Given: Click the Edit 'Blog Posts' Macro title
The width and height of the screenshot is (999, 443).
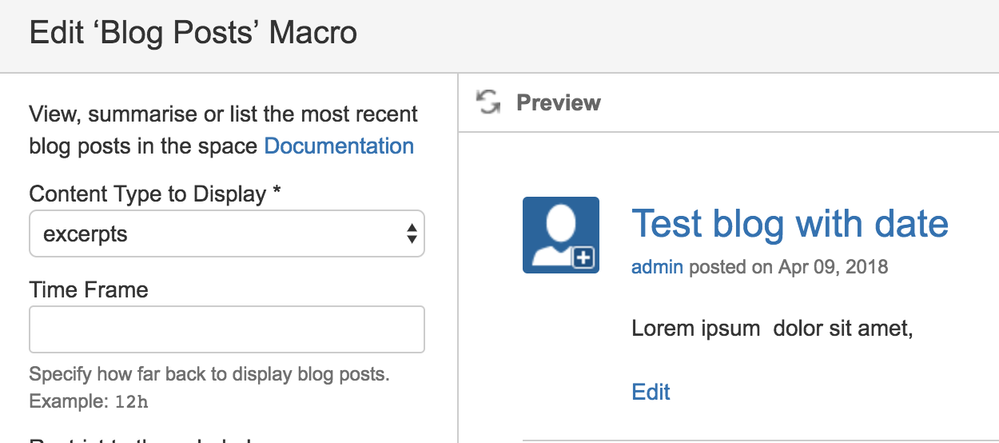Looking at the screenshot, I should pyautogui.click(x=193, y=33).
